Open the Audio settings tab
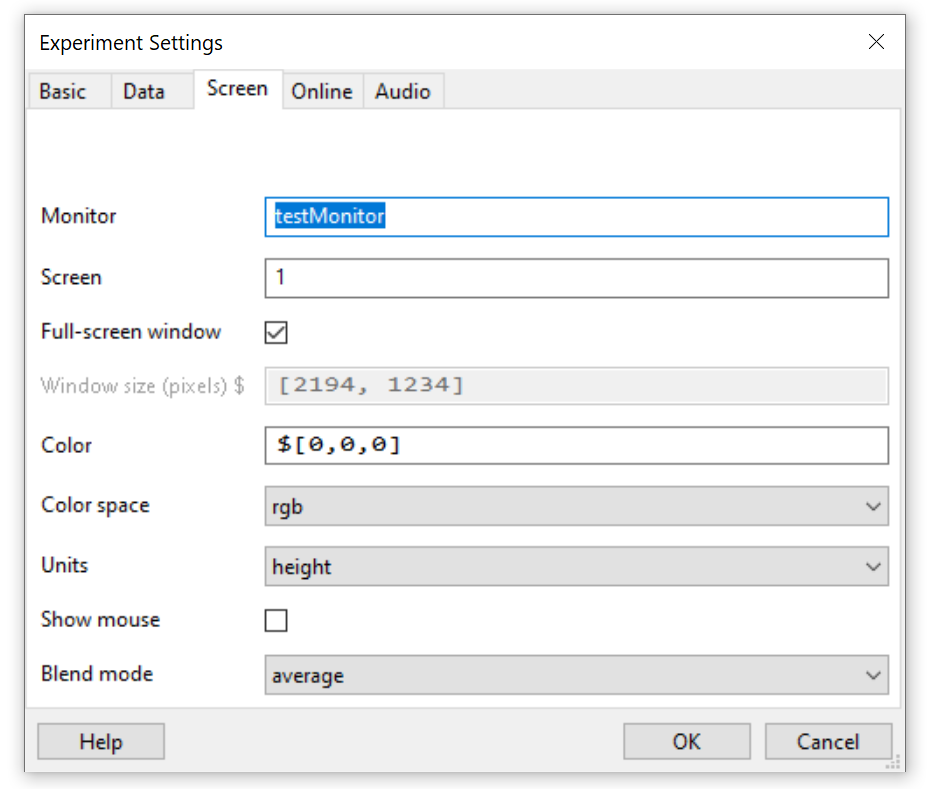 tap(402, 91)
